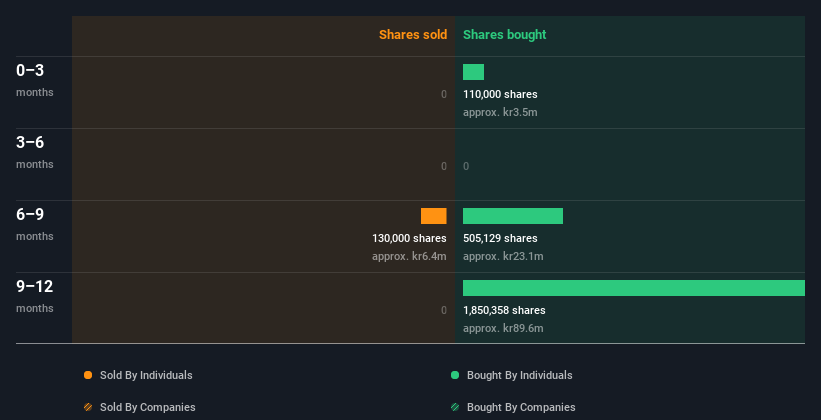Click the 3–6 months row label
The width and height of the screenshot is (821, 420).
tap(35, 152)
